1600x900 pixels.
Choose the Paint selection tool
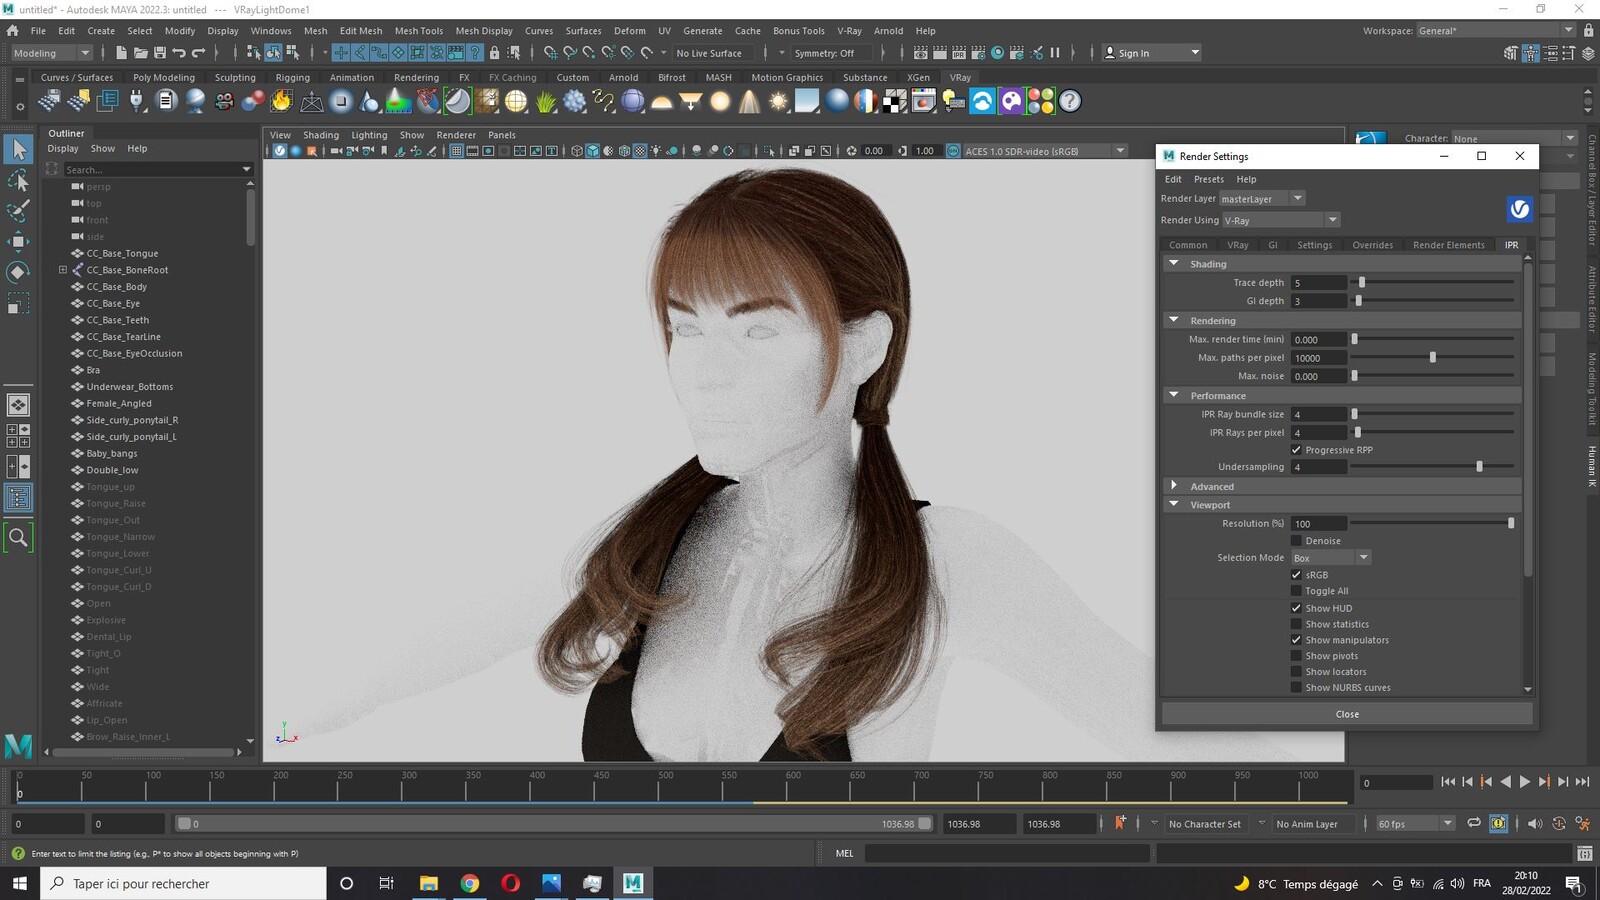click(18, 210)
